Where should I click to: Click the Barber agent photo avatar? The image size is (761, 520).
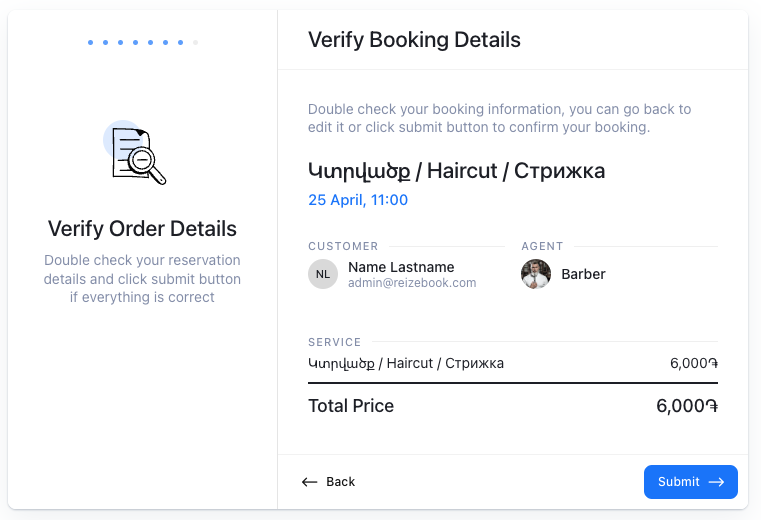tap(536, 274)
